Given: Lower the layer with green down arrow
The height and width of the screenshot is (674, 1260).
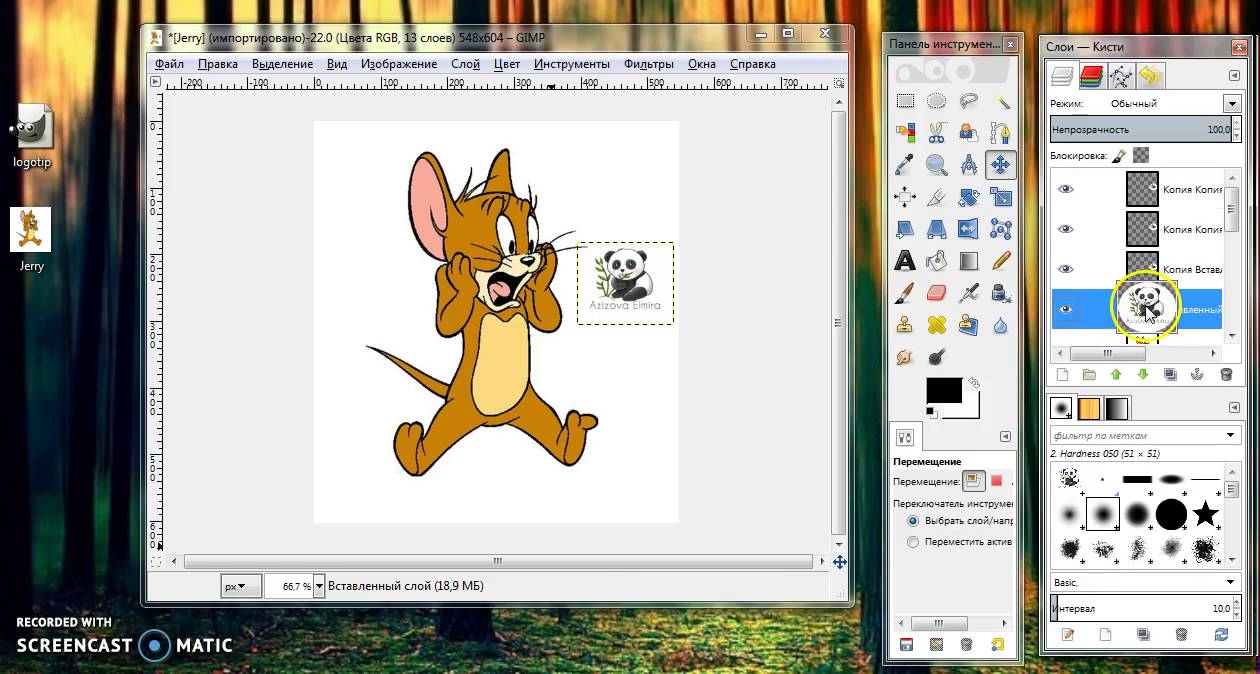Looking at the screenshot, I should (1143, 375).
